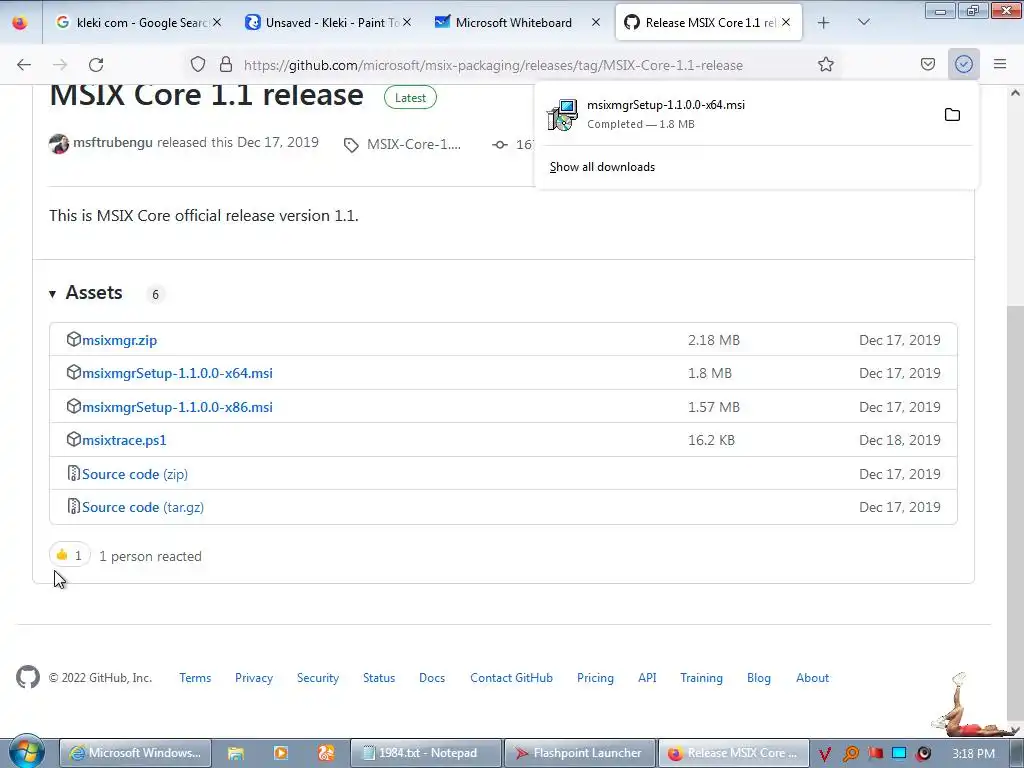Image resolution: width=1024 pixels, height=768 pixels.
Task: Collapse the Assets section triangle
Action: (52, 295)
